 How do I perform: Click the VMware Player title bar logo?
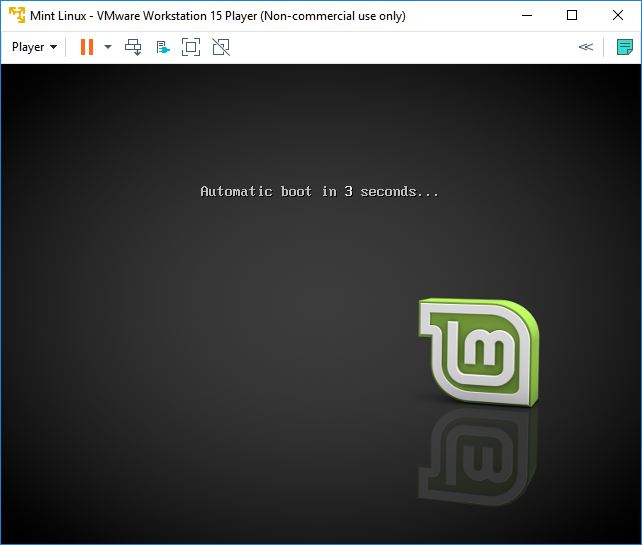click(x=17, y=15)
